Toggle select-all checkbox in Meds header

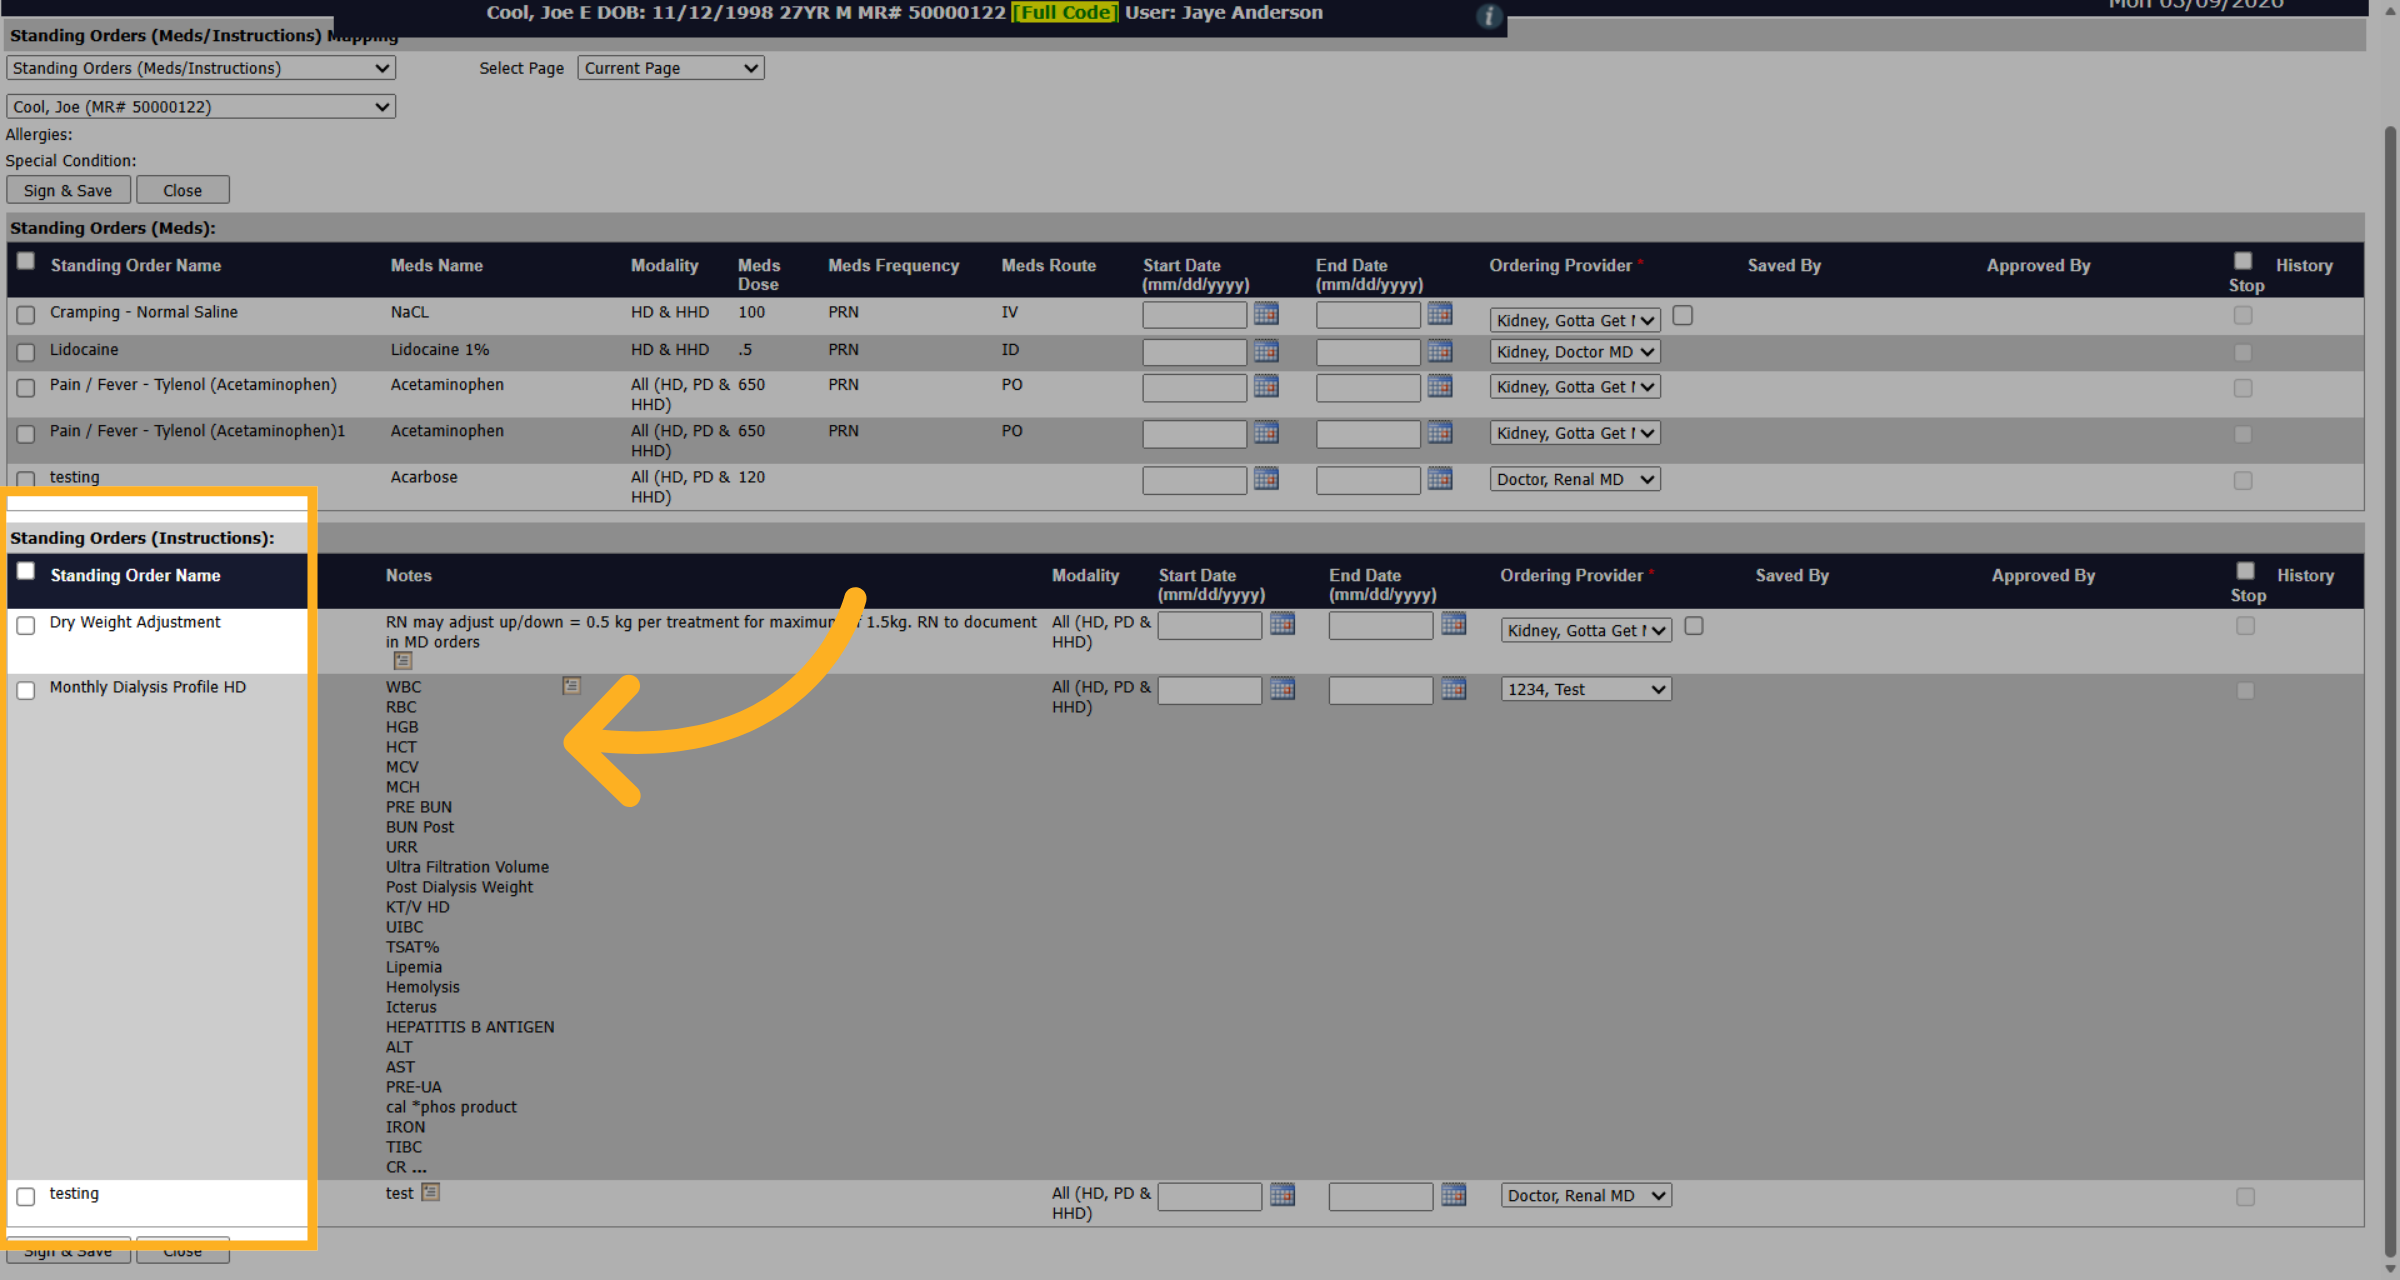[x=26, y=261]
